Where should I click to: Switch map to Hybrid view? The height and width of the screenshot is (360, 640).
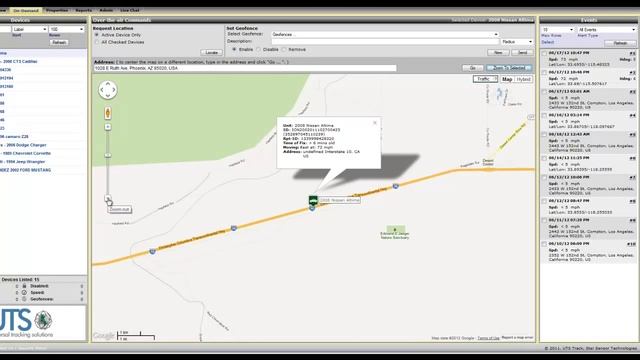coord(523,79)
